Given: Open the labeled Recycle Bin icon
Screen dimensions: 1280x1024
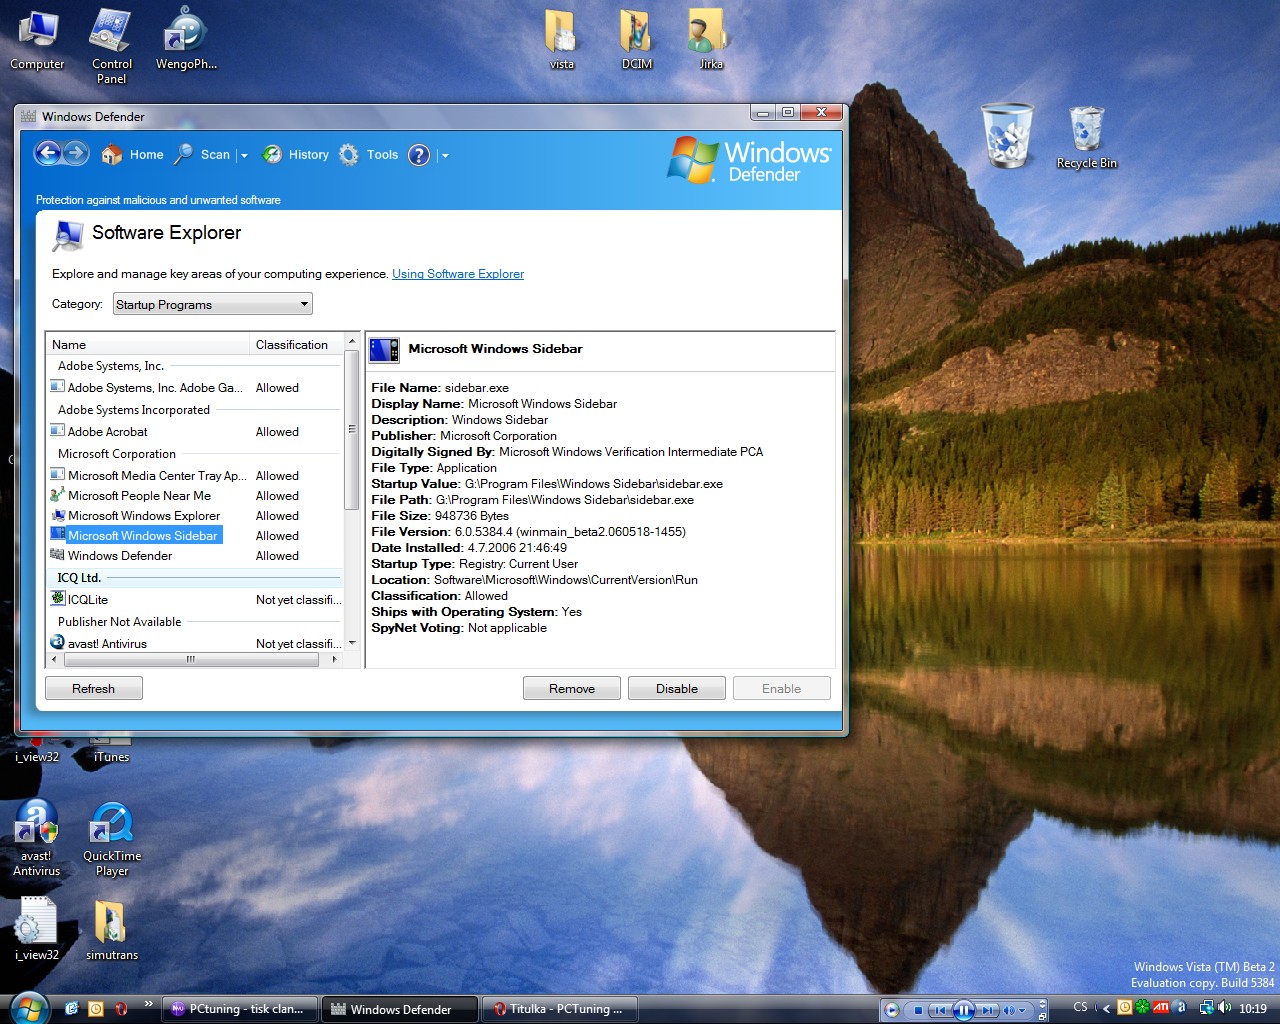Looking at the screenshot, I should (x=1087, y=138).
